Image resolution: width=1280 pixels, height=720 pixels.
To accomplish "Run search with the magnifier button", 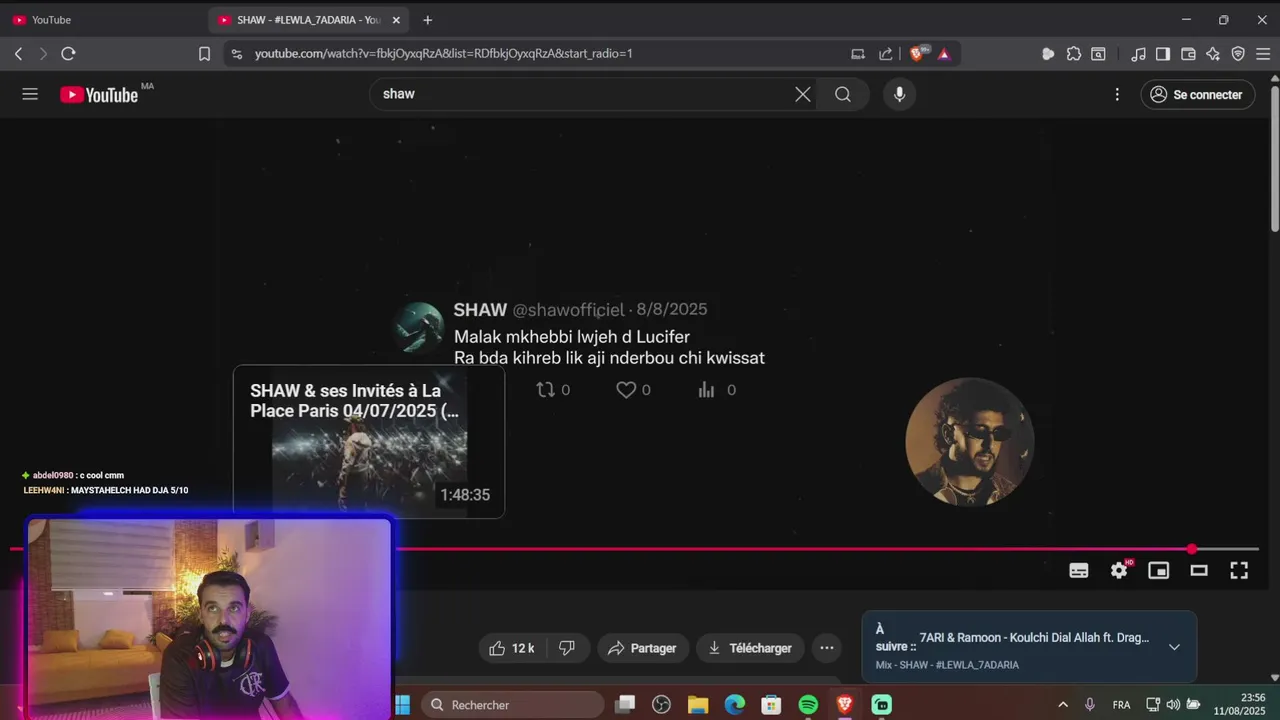I will point(843,94).
